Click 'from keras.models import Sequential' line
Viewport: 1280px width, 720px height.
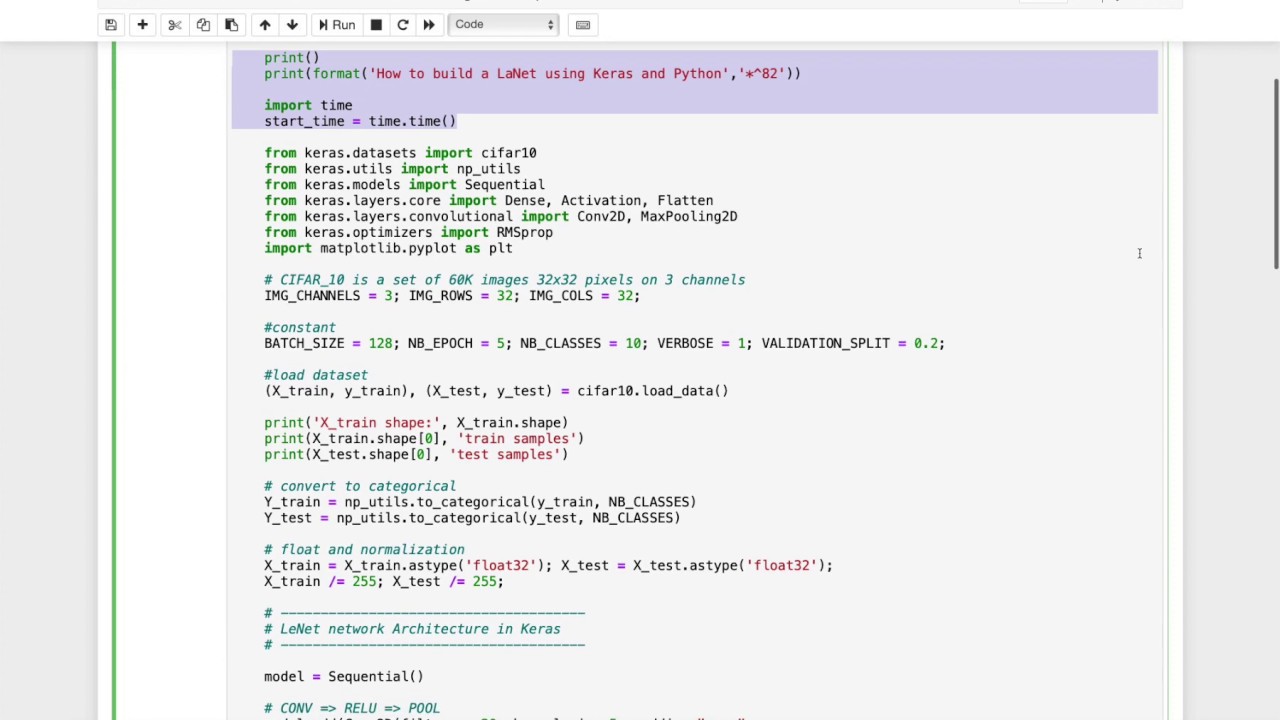(x=404, y=185)
